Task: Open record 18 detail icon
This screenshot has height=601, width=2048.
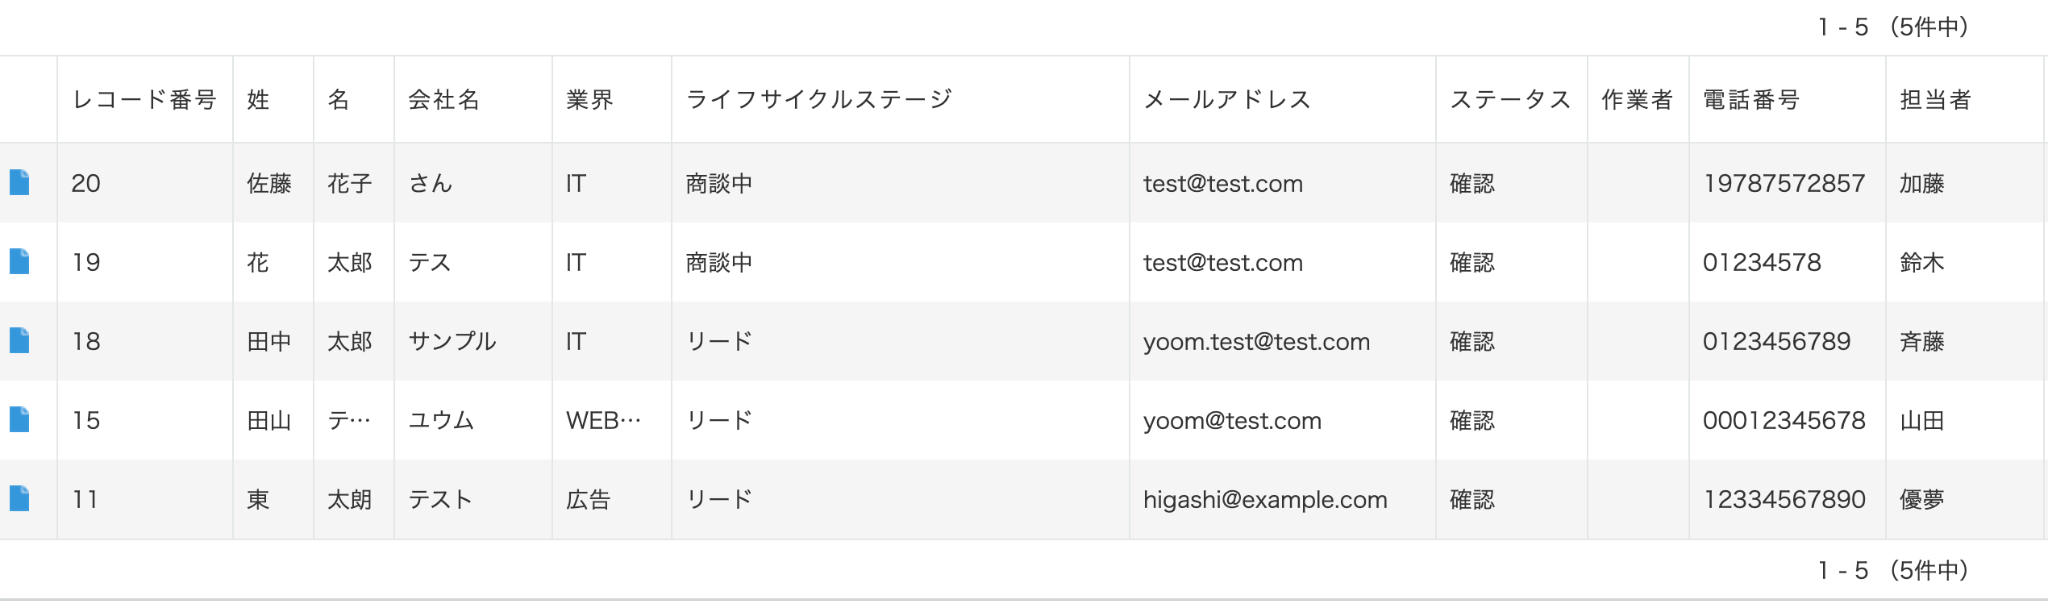Action: [19, 340]
